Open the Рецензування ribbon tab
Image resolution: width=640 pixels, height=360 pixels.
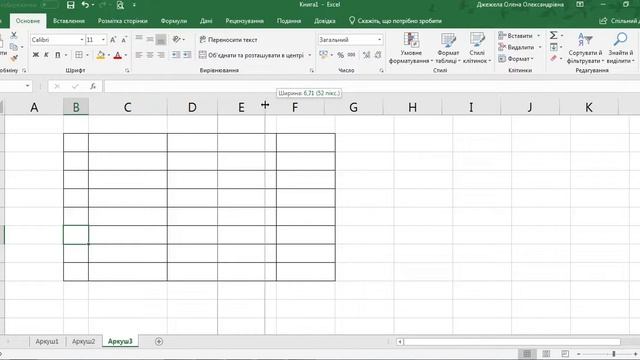(x=244, y=21)
